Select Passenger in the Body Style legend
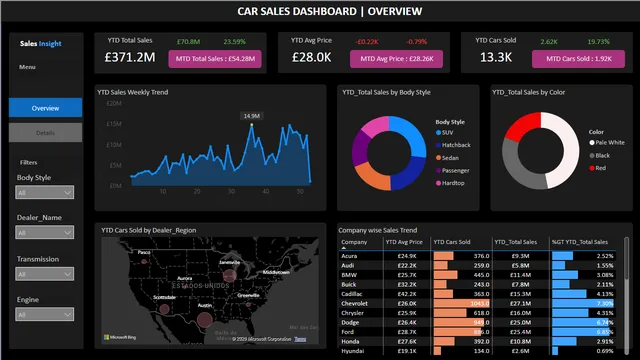640x360 pixels. 453,171
